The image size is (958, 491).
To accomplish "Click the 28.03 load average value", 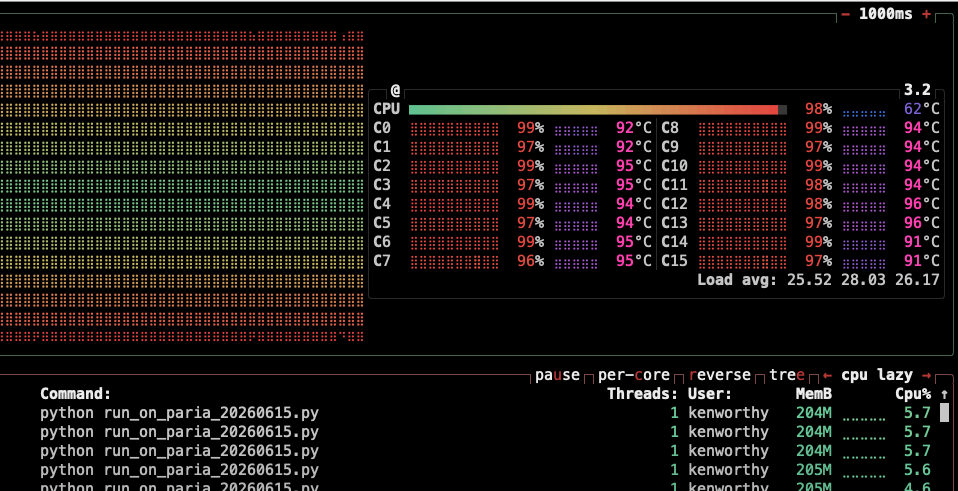I will point(863,280).
